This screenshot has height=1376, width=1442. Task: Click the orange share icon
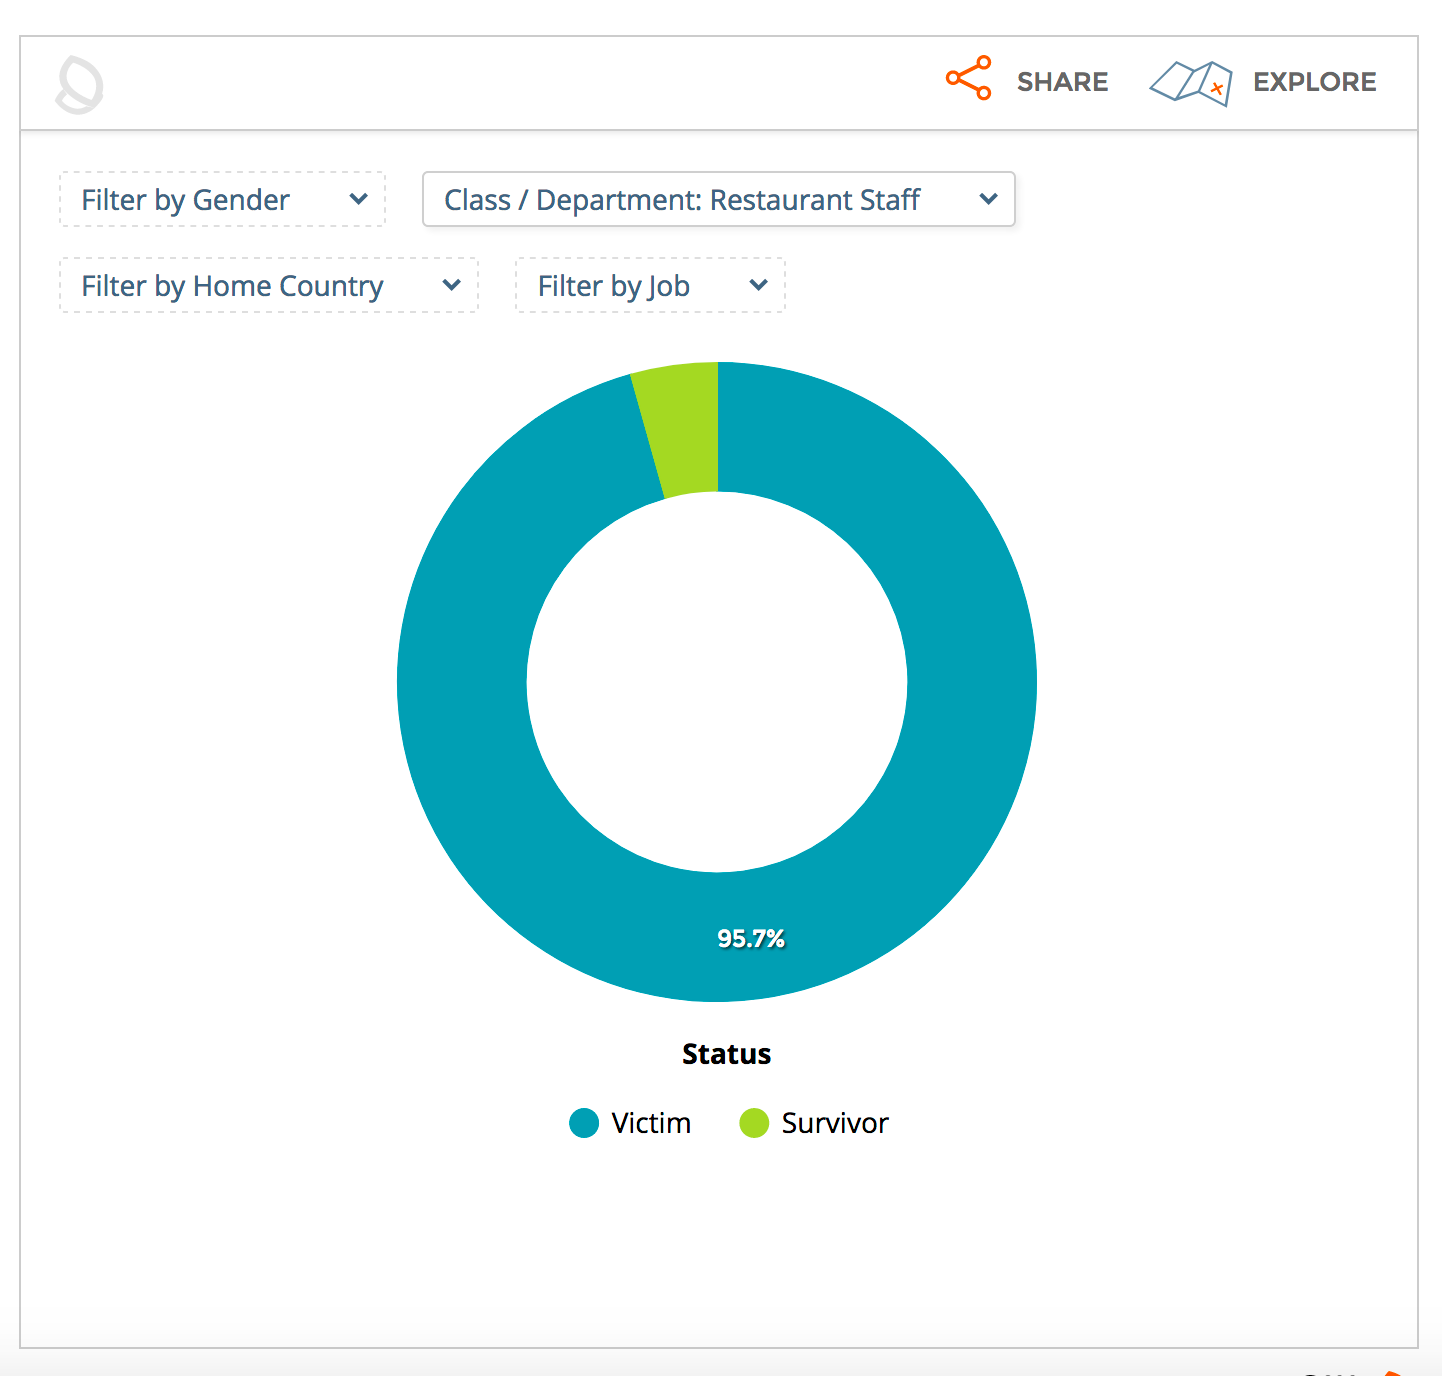click(x=968, y=78)
